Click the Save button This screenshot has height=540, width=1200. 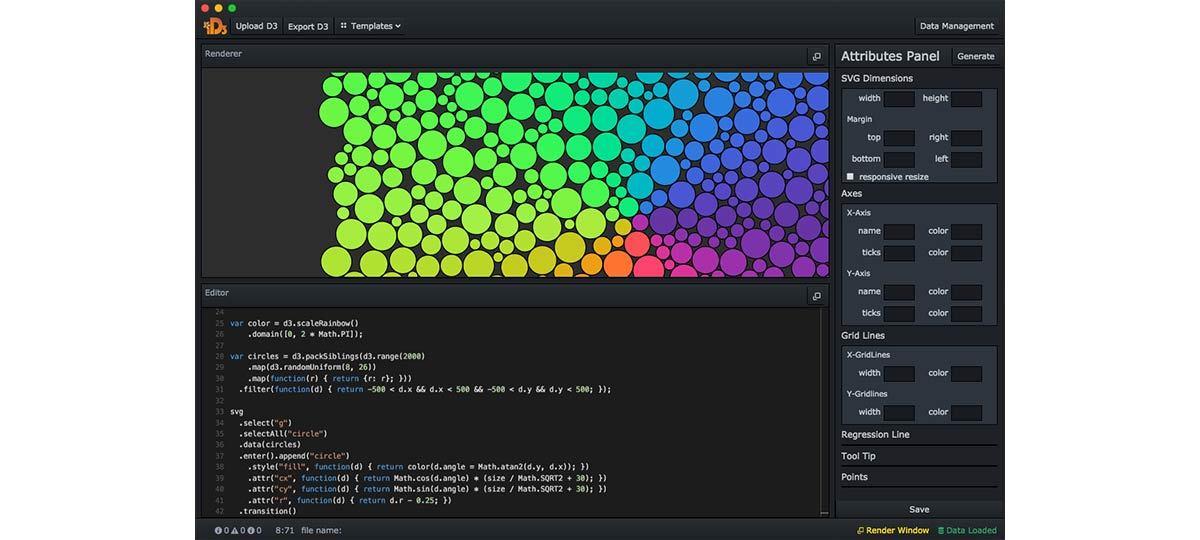(x=918, y=509)
